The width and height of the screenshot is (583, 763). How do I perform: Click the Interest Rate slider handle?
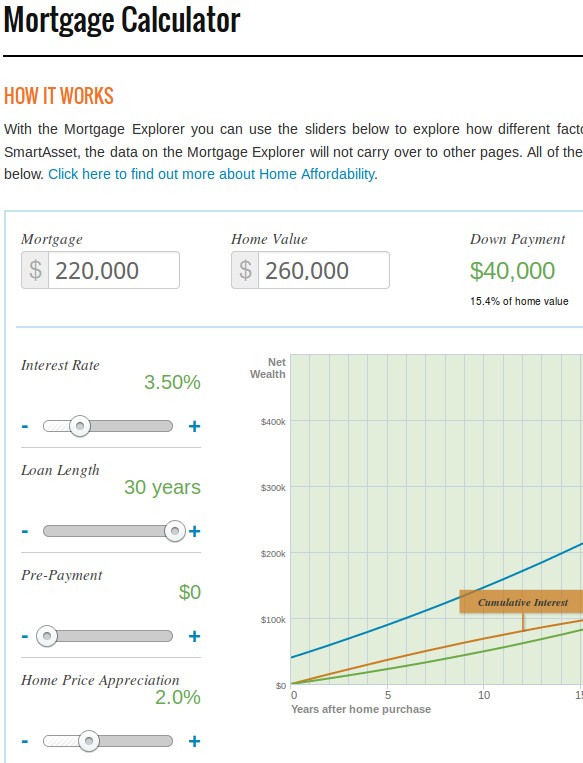pyautogui.click(x=80, y=426)
